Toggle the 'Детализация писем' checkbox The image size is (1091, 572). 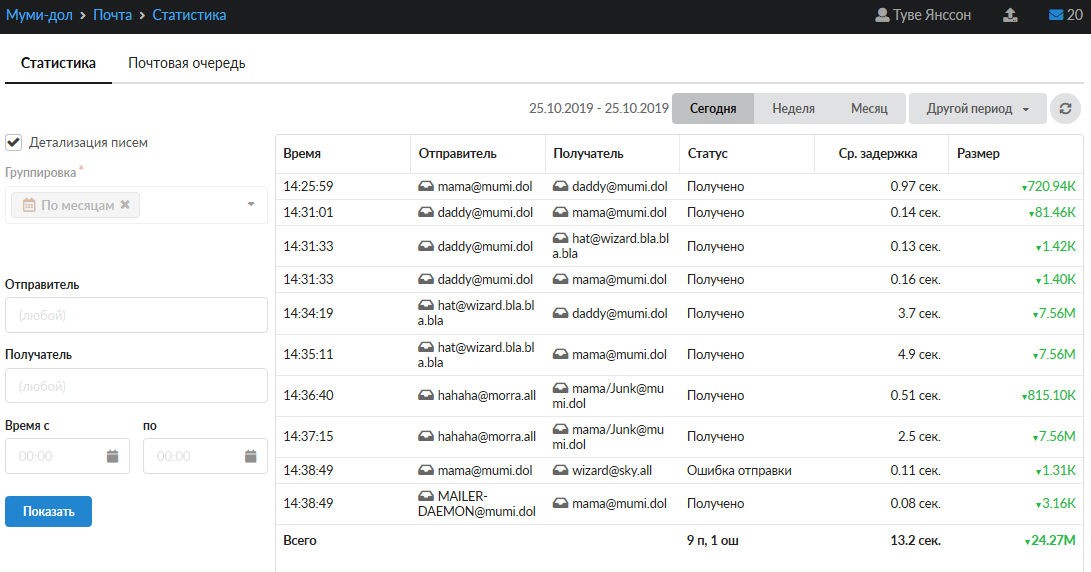(14, 143)
